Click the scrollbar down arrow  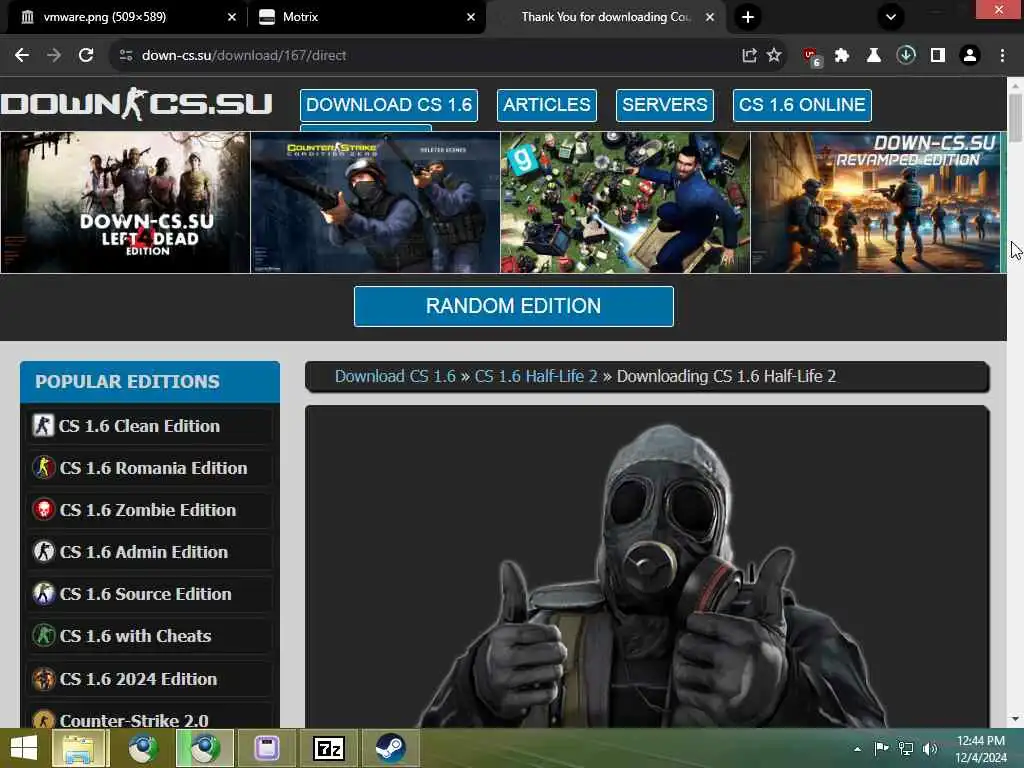pyautogui.click(x=1015, y=719)
